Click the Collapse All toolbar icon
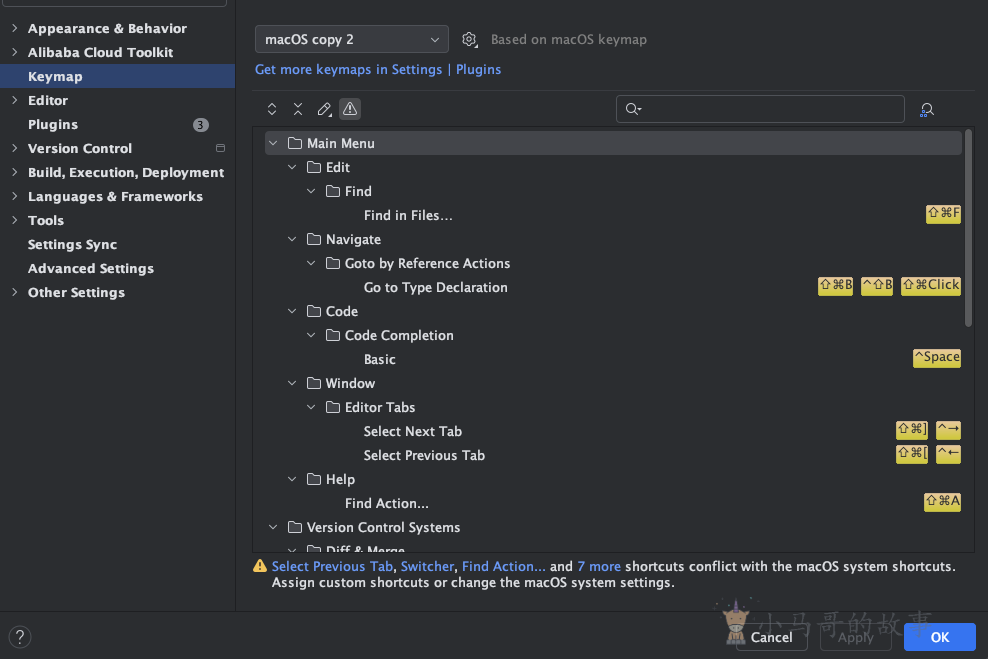The image size is (988, 659). pos(298,109)
